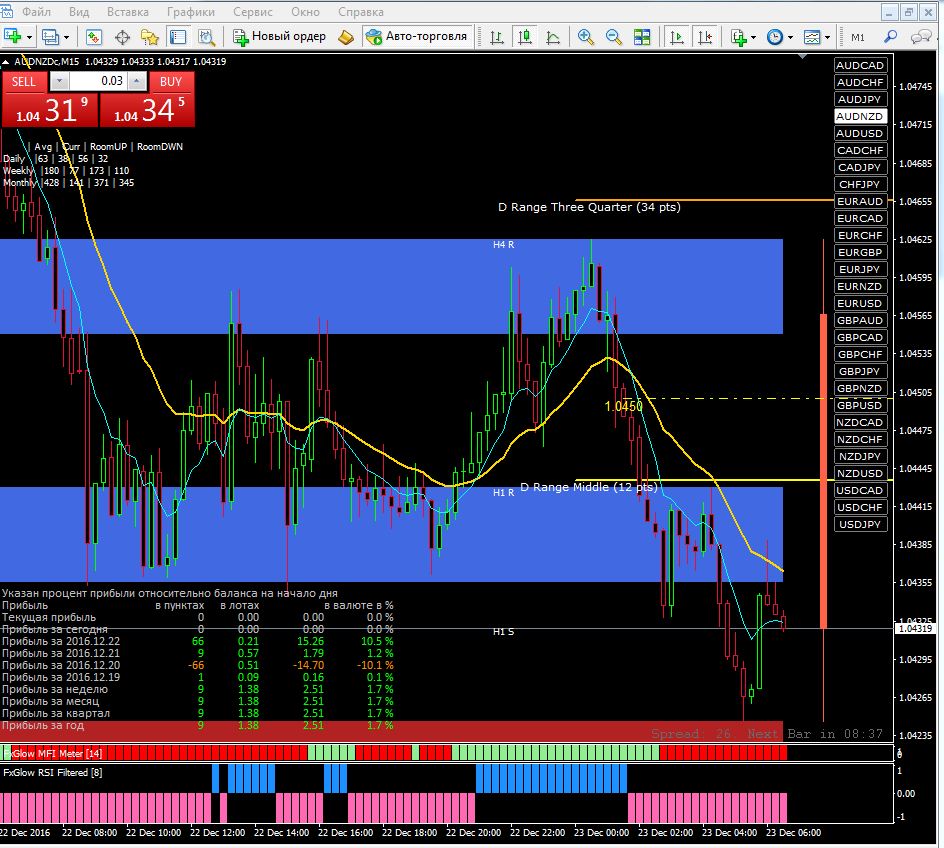Image resolution: width=944 pixels, height=848 pixels.
Task: Open the Strategy Tester magnifier icon
Action: tap(206, 37)
